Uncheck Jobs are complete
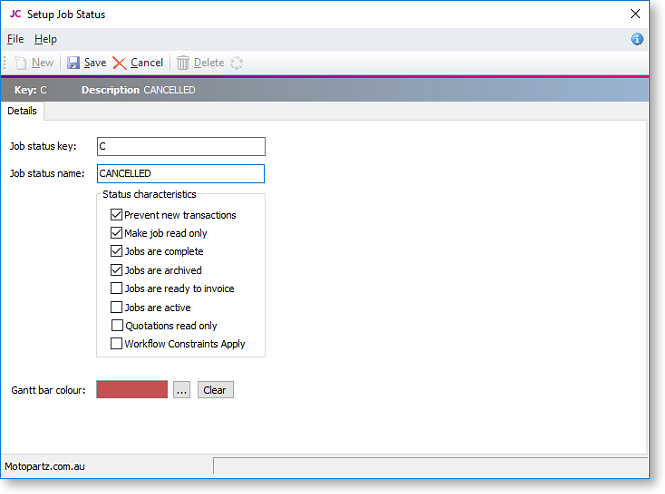Image resolution: width=665 pixels, height=494 pixels. (x=116, y=251)
